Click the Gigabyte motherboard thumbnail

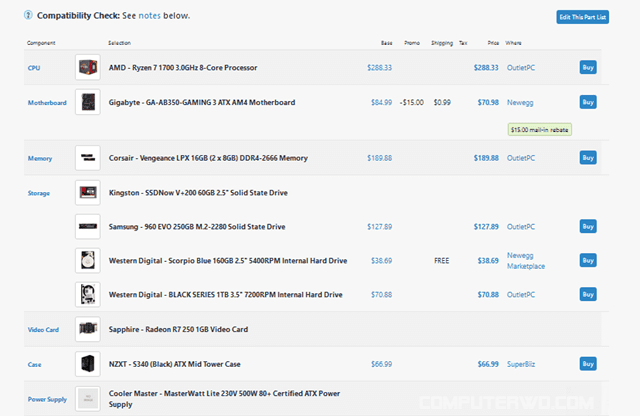tap(88, 102)
